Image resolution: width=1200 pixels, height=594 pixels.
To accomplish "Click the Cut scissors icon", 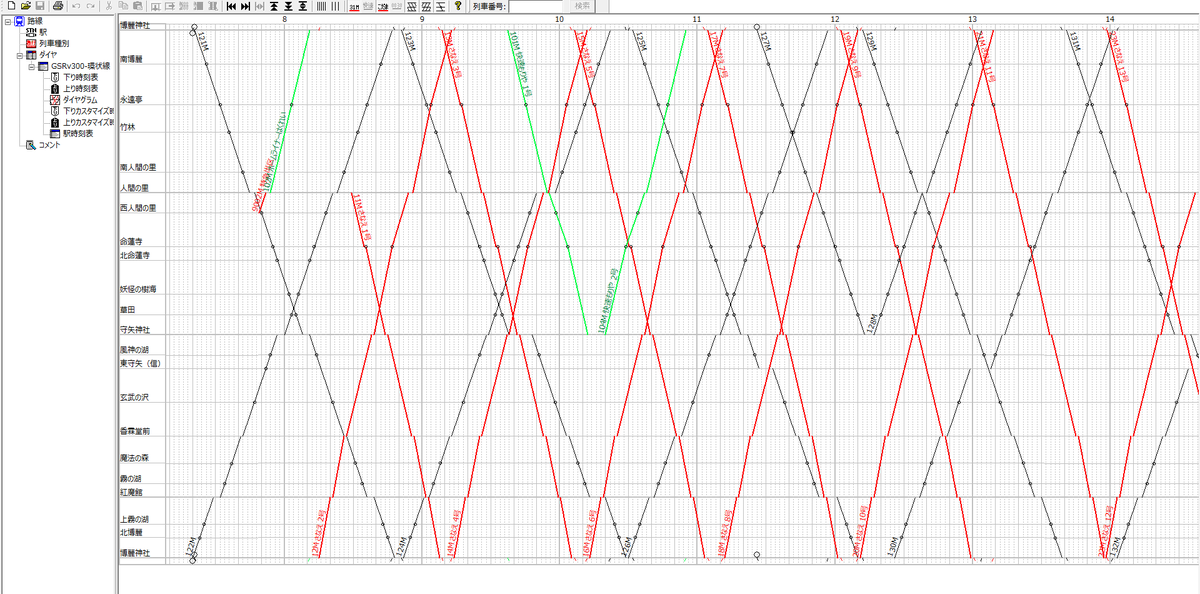I will [x=108, y=6].
